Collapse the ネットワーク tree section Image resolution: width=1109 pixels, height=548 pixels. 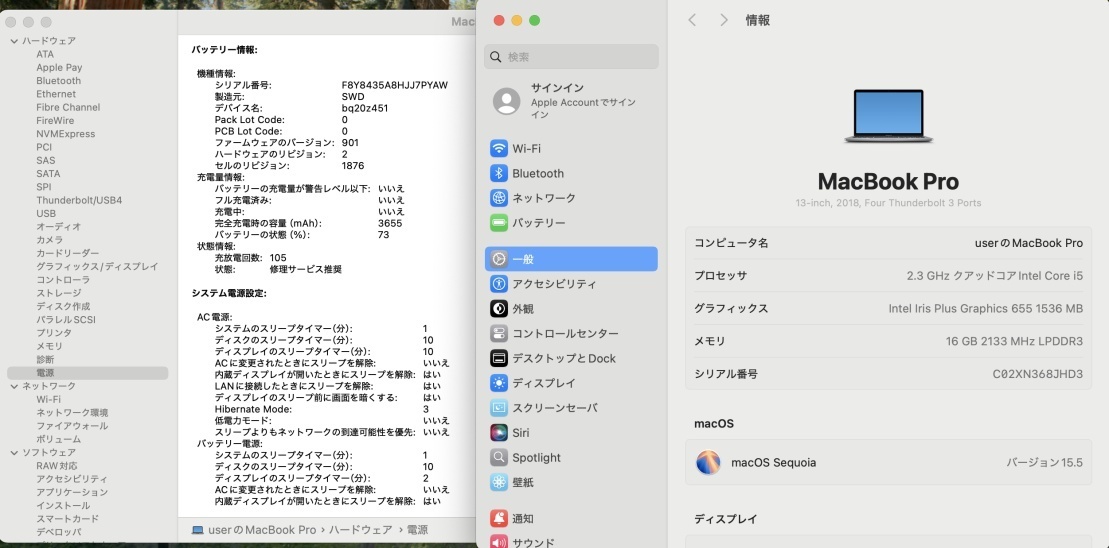point(14,386)
